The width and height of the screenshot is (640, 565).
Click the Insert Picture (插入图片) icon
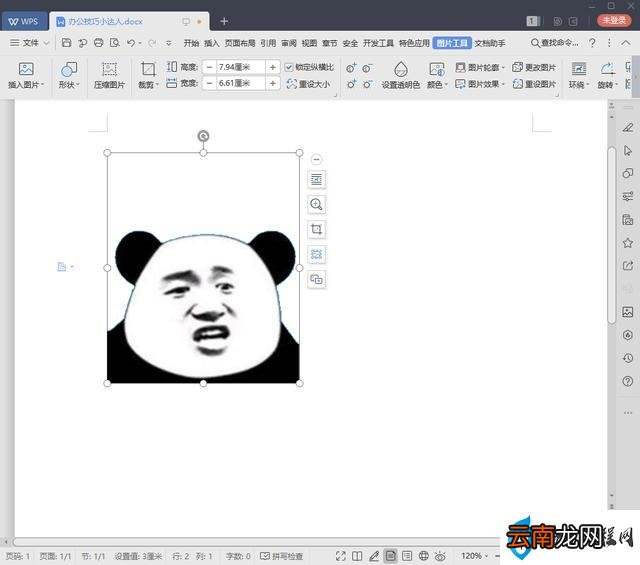26,69
